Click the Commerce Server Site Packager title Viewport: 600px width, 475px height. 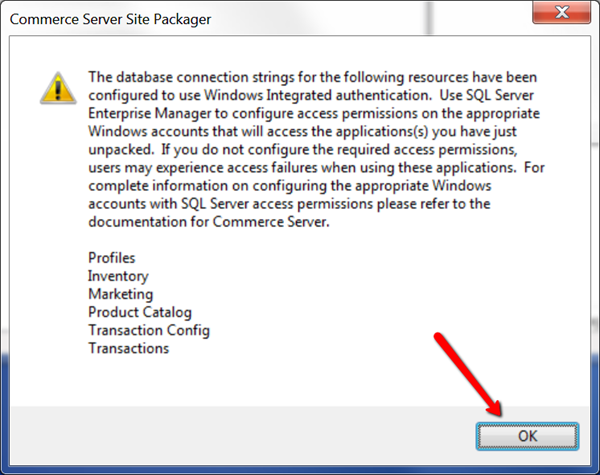coord(110,19)
